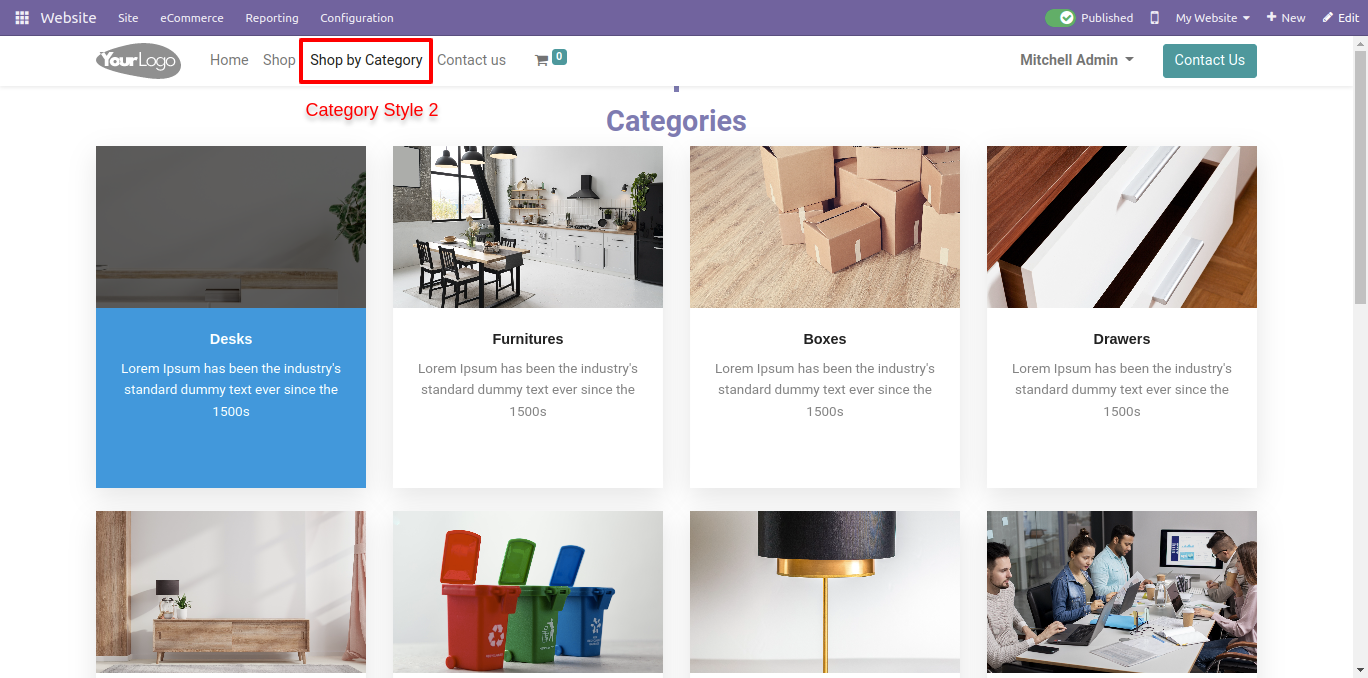This screenshot has width=1368, height=678.
Task: Open the Site menu
Action: point(128,18)
